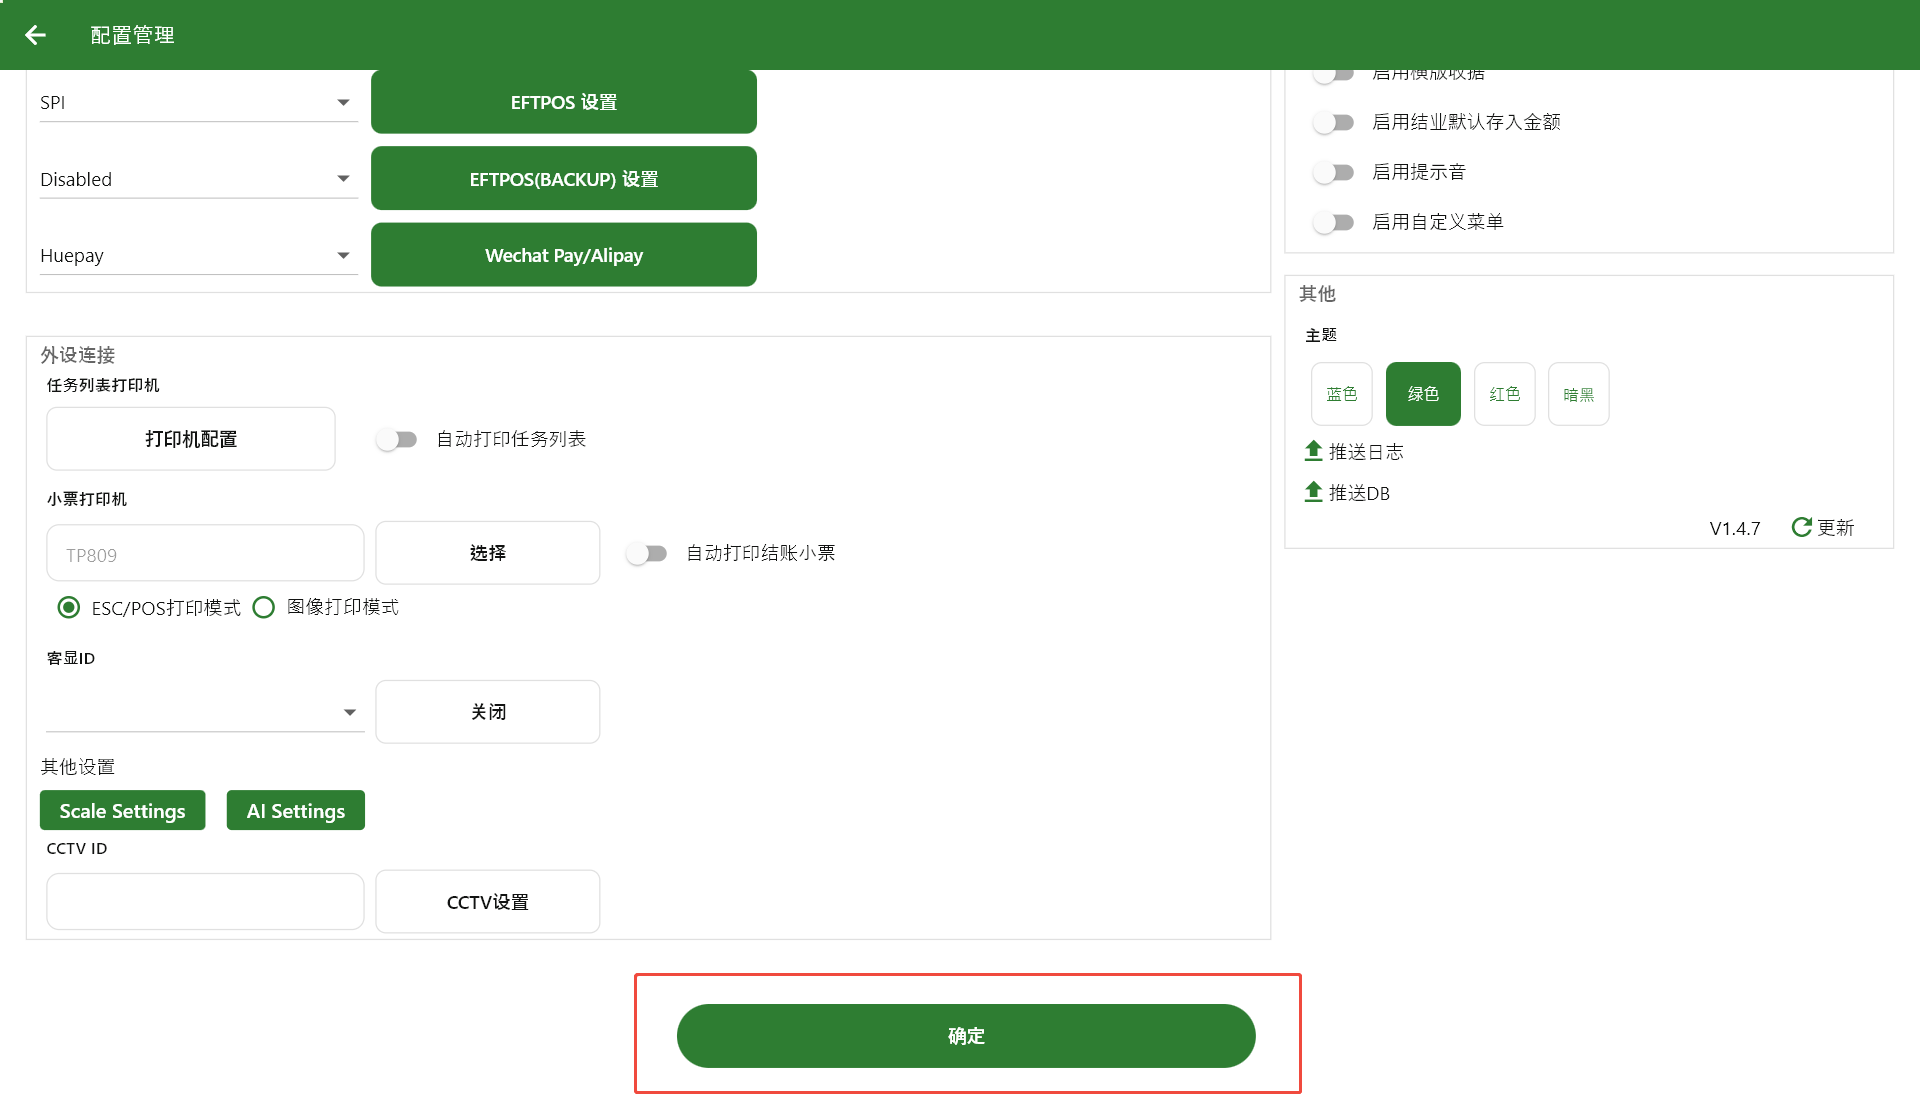The height and width of the screenshot is (1111, 1920).
Task: Choose the 红色 theme swatch
Action: coord(1504,394)
